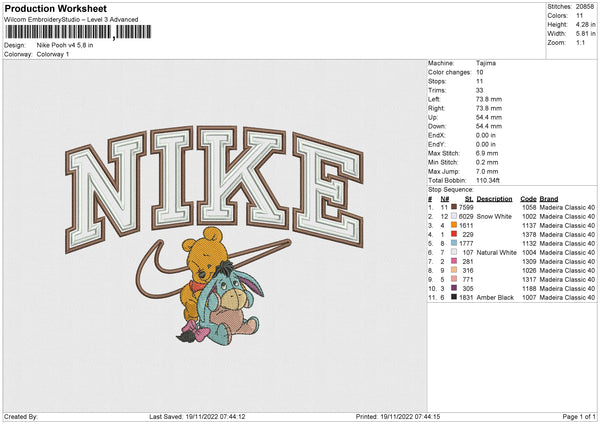
Task: Click the 'Colorway 1' value
Action: 53,54
